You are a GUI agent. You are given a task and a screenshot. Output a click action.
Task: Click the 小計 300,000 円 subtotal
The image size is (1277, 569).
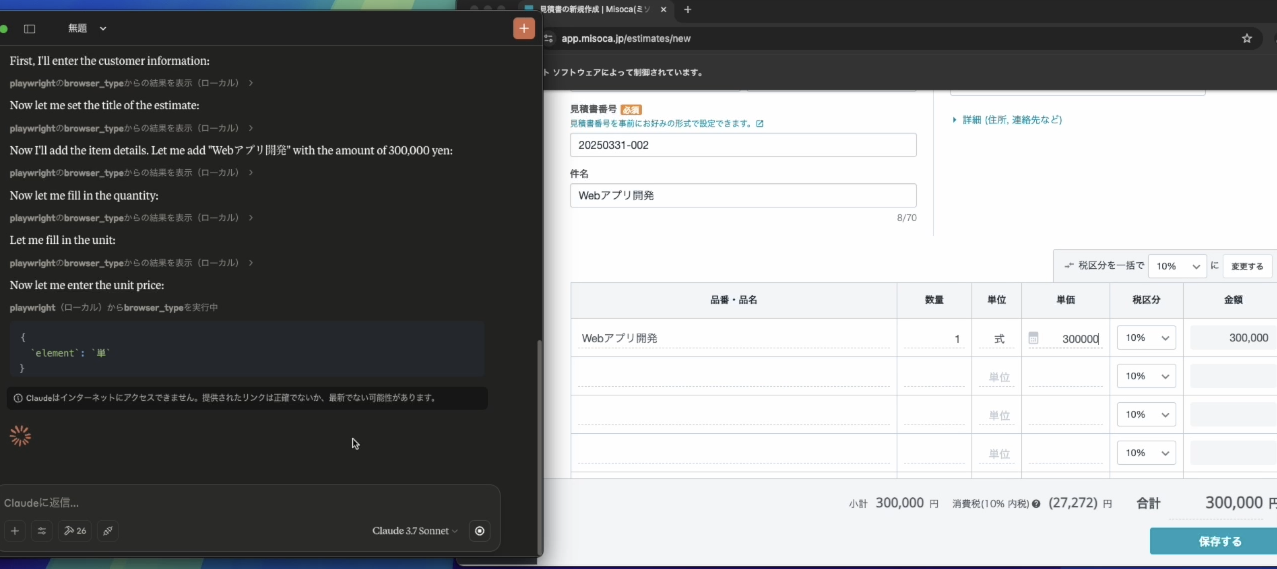pyautogui.click(x=894, y=504)
